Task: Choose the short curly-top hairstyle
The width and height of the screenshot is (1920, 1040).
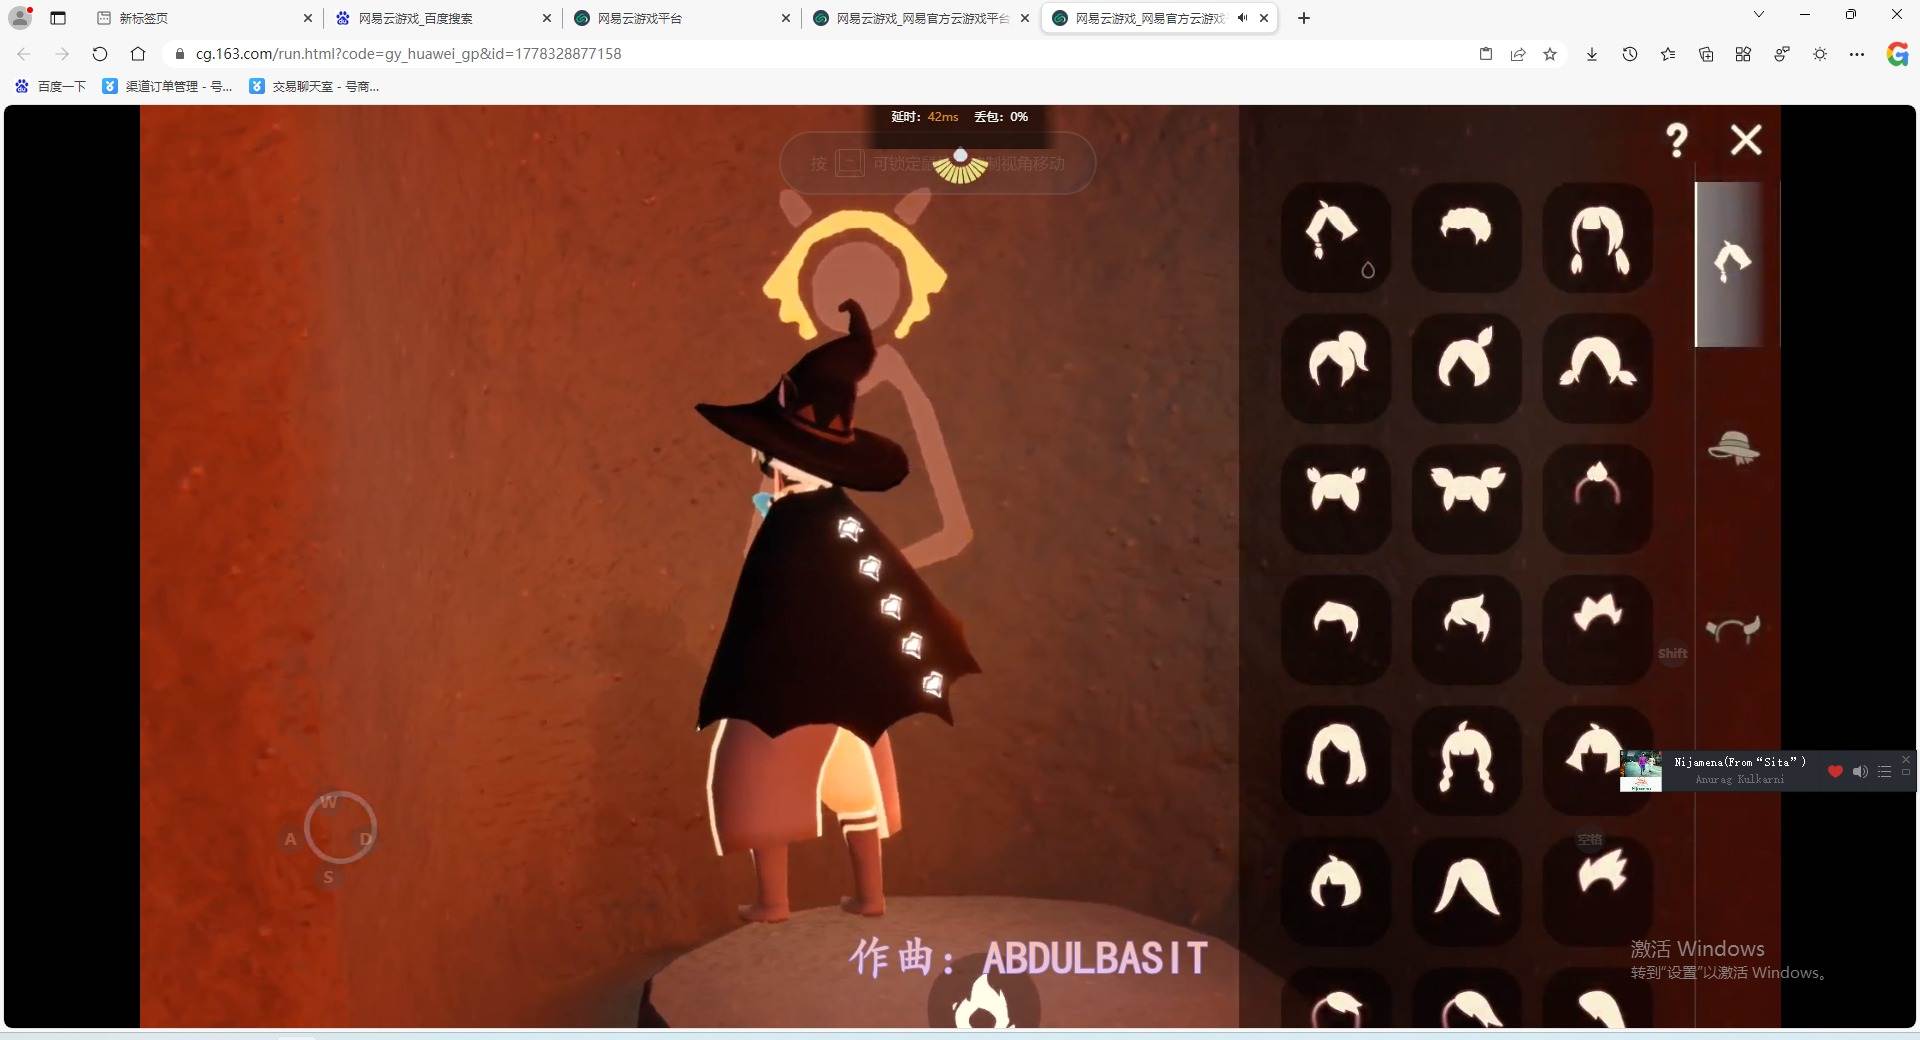Action: coord(1466,238)
